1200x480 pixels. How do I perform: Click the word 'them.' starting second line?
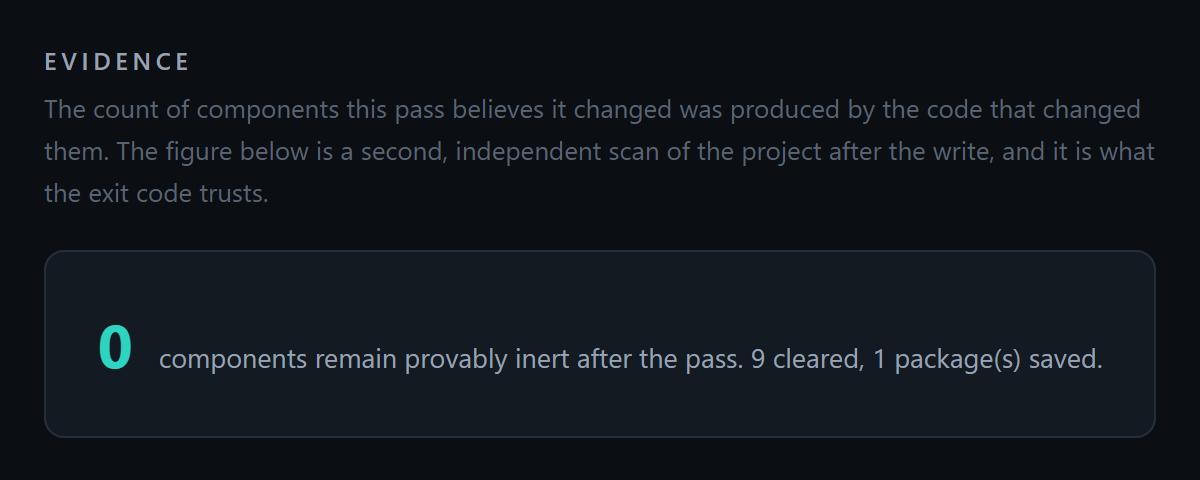[x=80, y=152]
